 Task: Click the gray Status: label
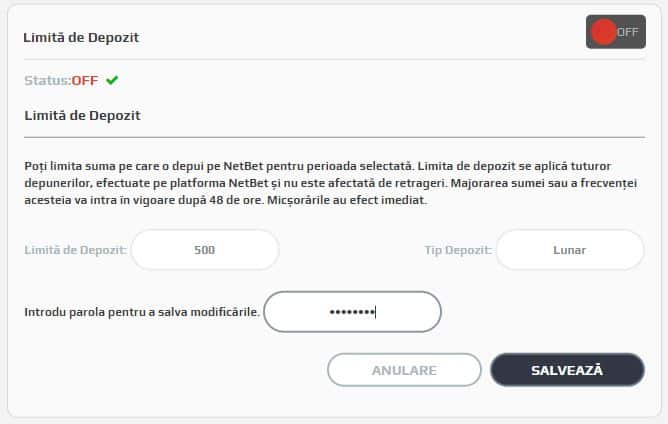(47, 80)
